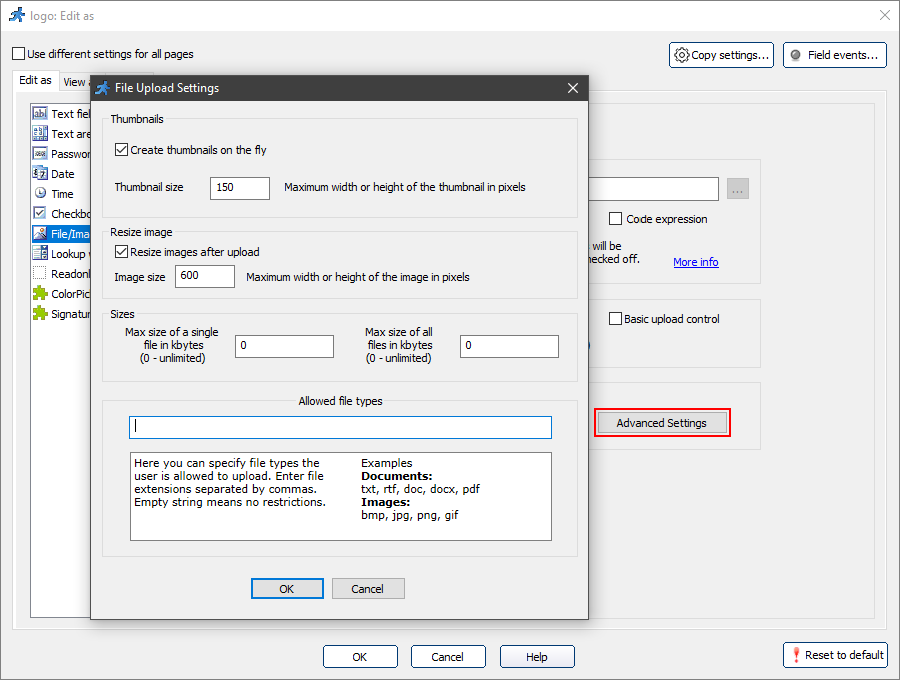Viewport: 900px width, 680px height.
Task: Uncheck Create thumbnails on the fly
Action: click(122, 150)
